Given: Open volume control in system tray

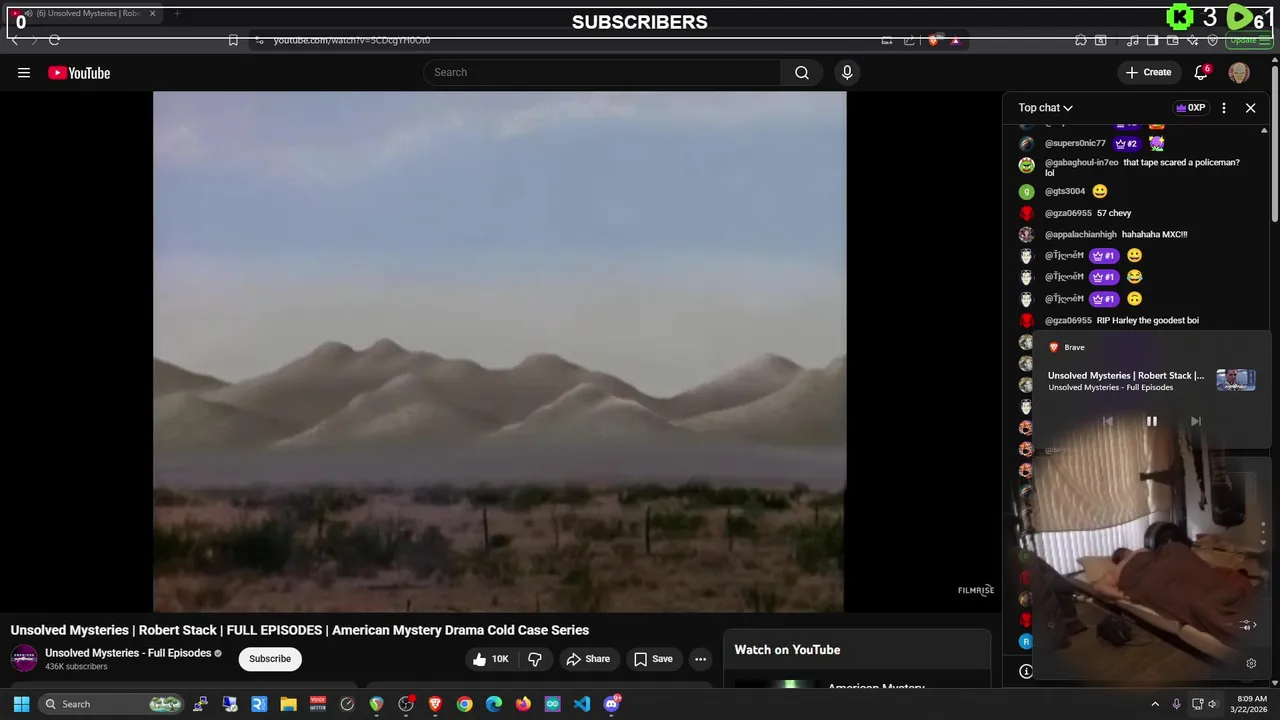Looking at the screenshot, I should click(1213, 704).
